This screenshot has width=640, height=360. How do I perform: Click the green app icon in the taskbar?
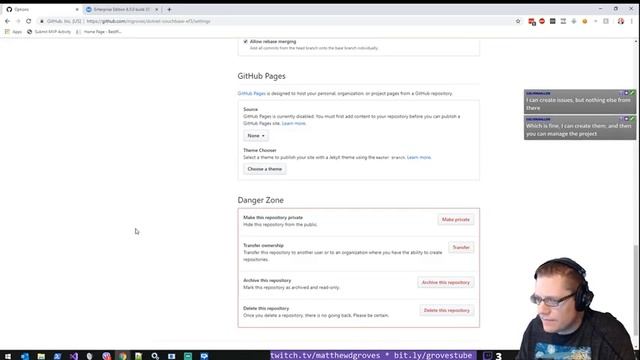pos(188,356)
